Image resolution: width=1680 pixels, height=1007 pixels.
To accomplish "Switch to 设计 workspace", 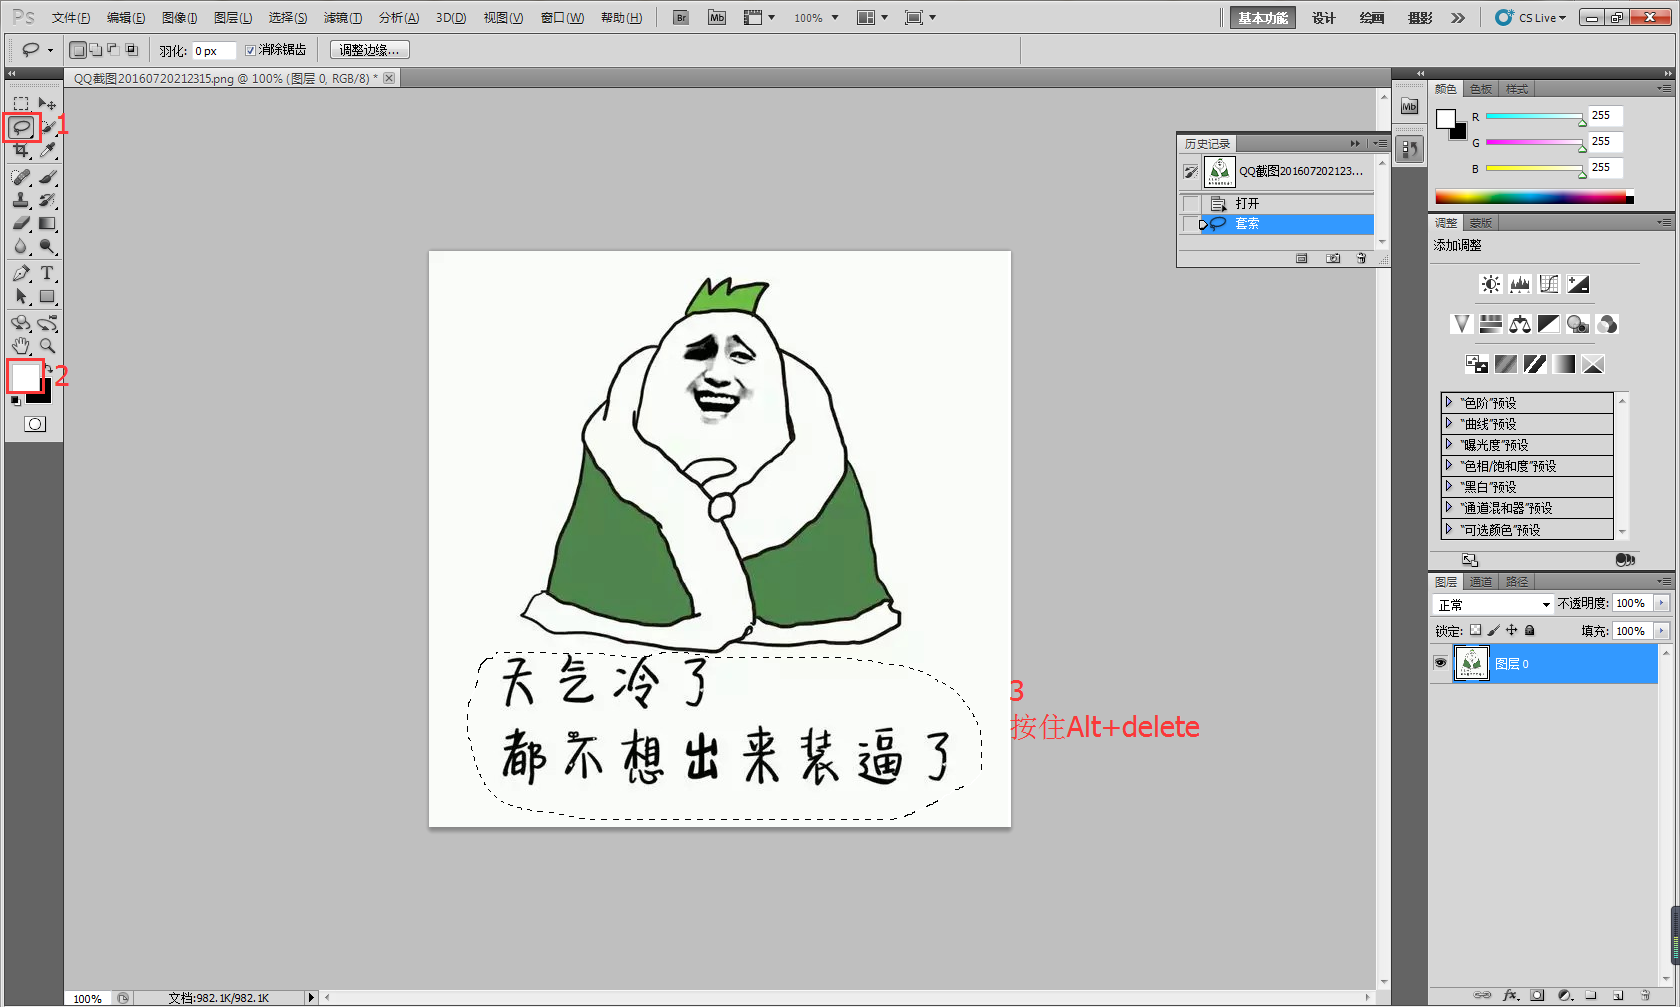I will pos(1324,18).
